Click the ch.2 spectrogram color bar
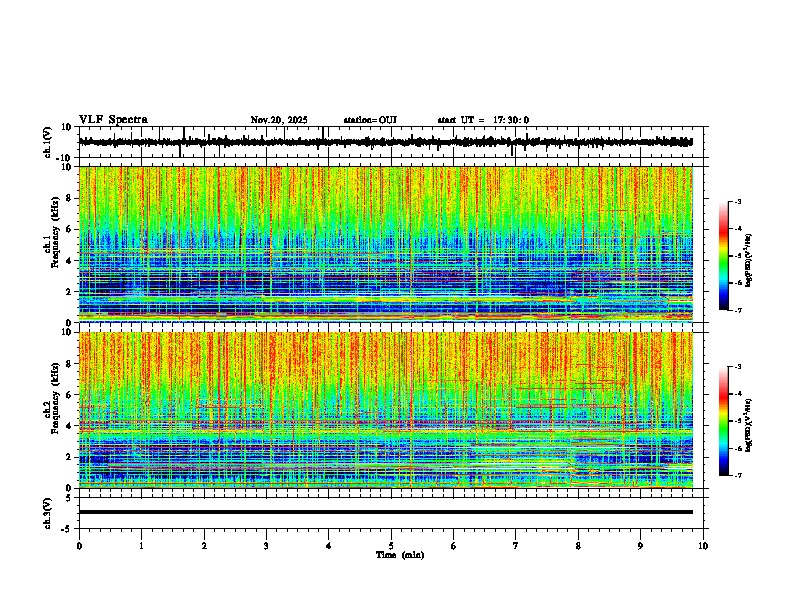This screenshot has width=792, height=612. click(x=724, y=421)
